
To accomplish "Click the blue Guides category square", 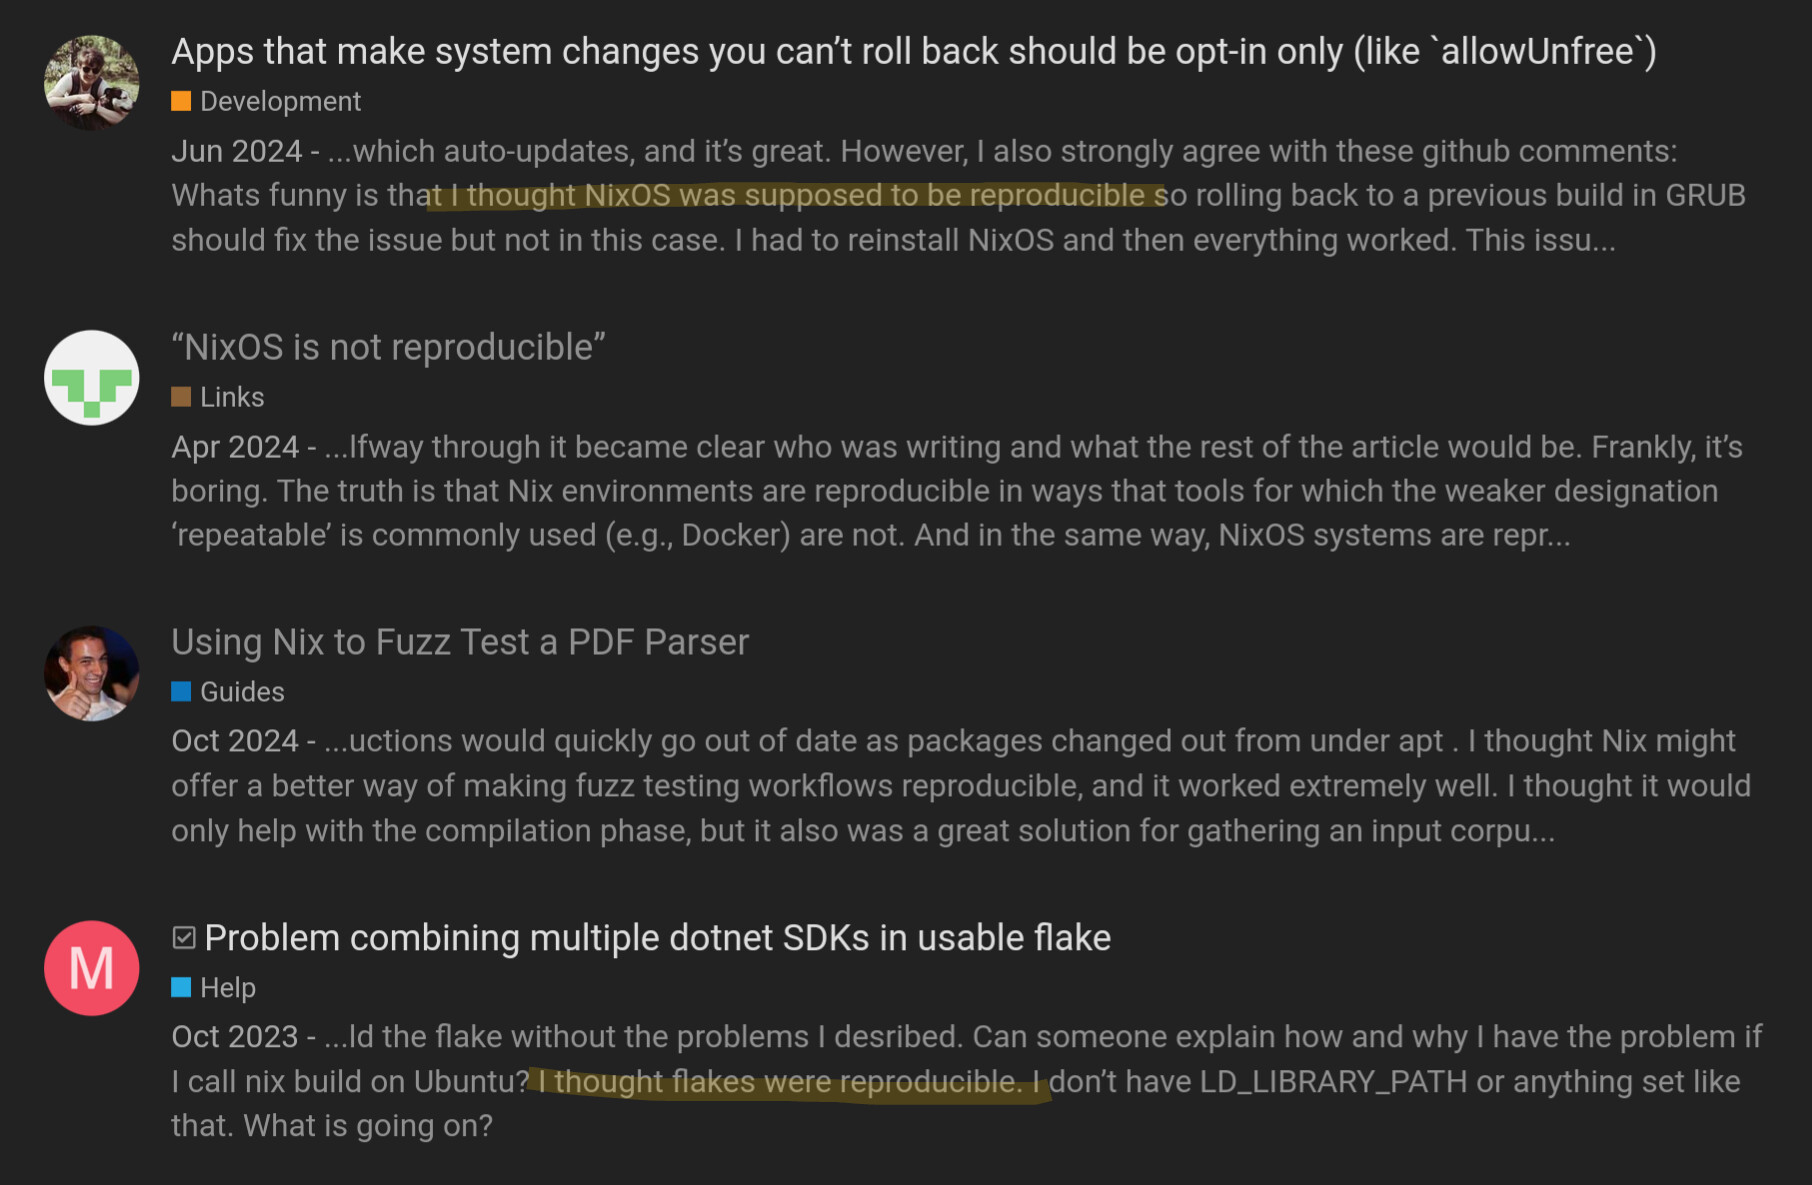I will (181, 691).
